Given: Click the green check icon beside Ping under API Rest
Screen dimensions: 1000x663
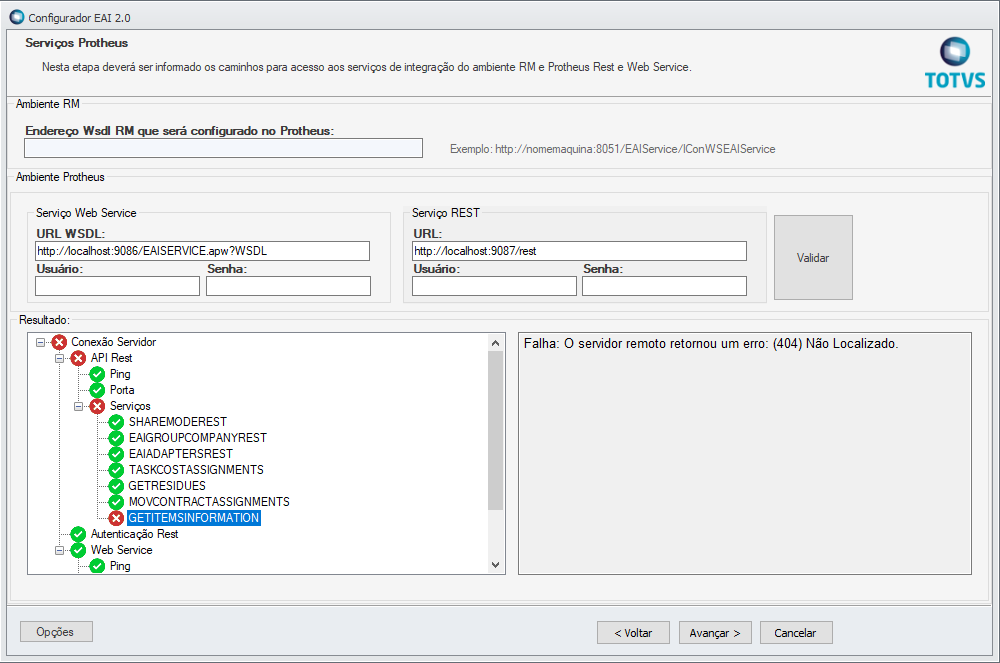Looking at the screenshot, I should pyautogui.click(x=97, y=374).
